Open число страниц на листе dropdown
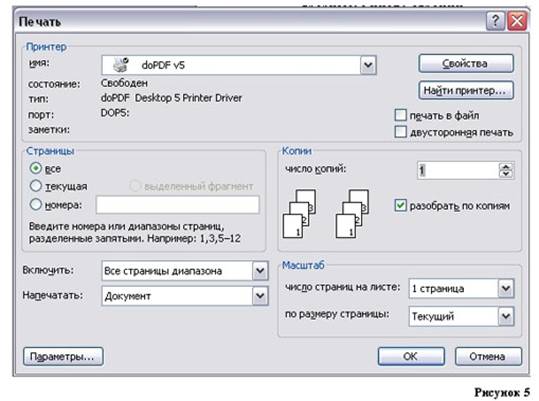 tap(506, 288)
